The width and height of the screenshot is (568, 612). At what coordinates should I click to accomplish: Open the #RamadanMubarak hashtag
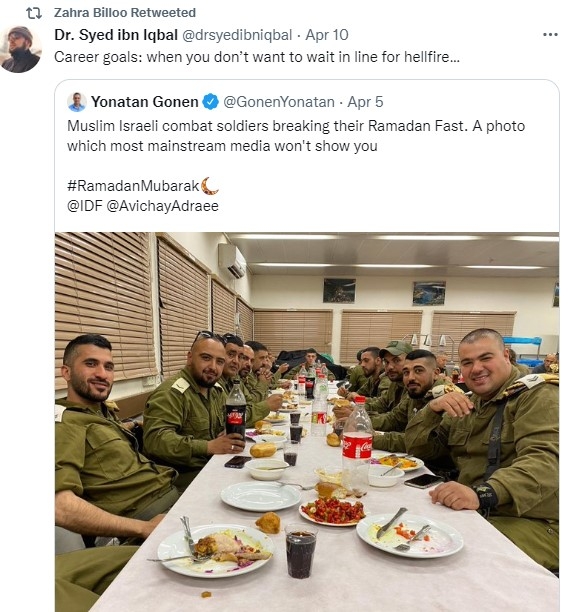click(133, 186)
